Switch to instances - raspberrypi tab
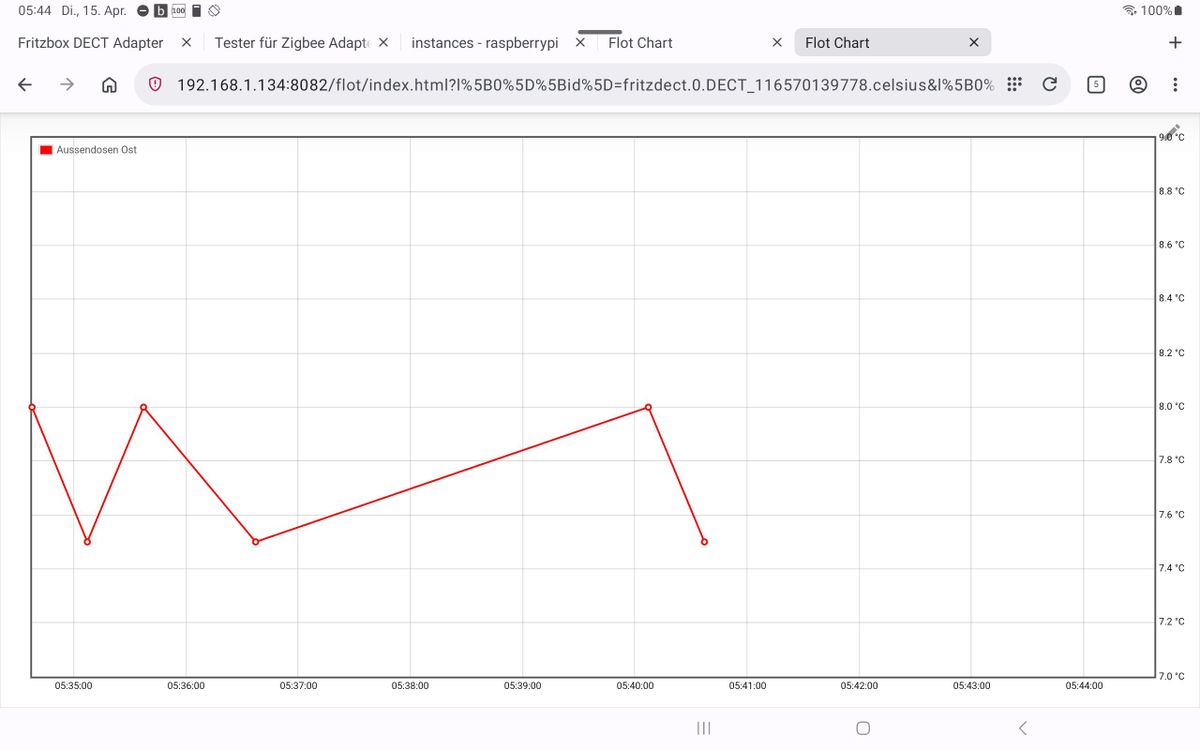 pyautogui.click(x=485, y=43)
